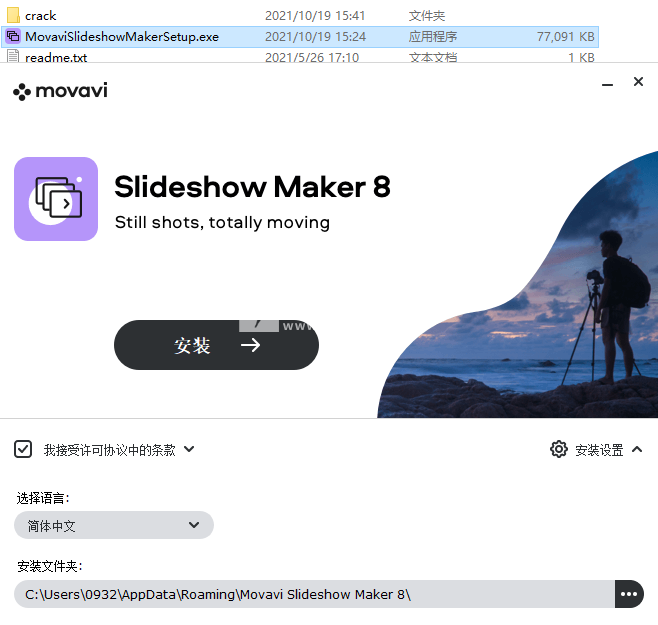Image resolution: width=658 pixels, height=625 pixels.
Task: Click the 应用程序 type cell
Action: (x=433, y=37)
